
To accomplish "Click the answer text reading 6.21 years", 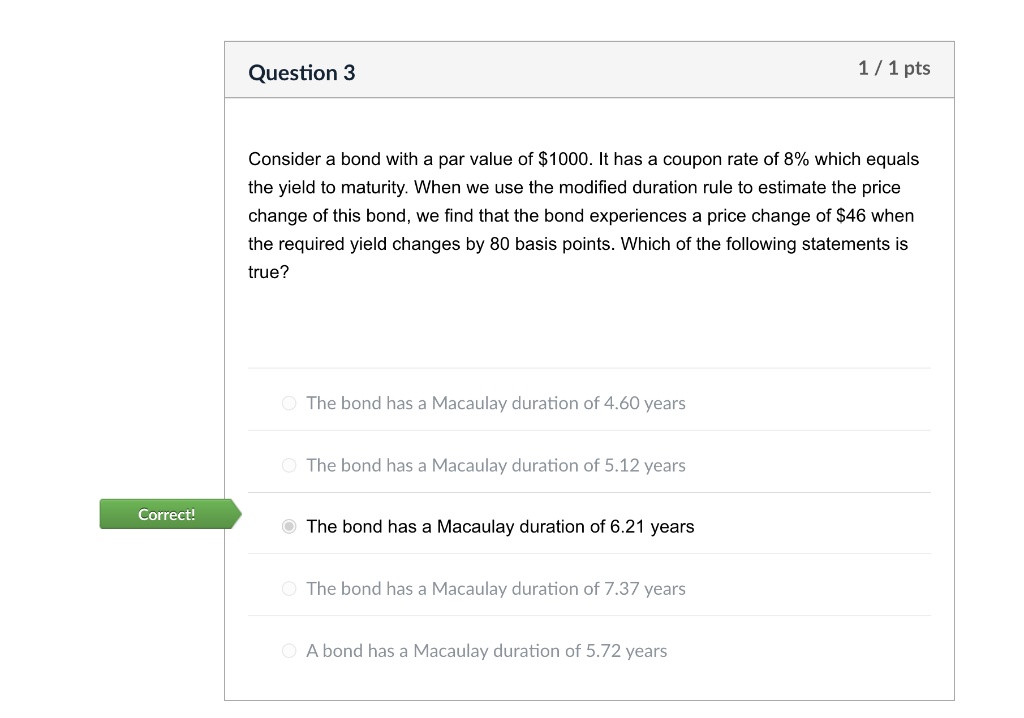I will (x=500, y=526).
